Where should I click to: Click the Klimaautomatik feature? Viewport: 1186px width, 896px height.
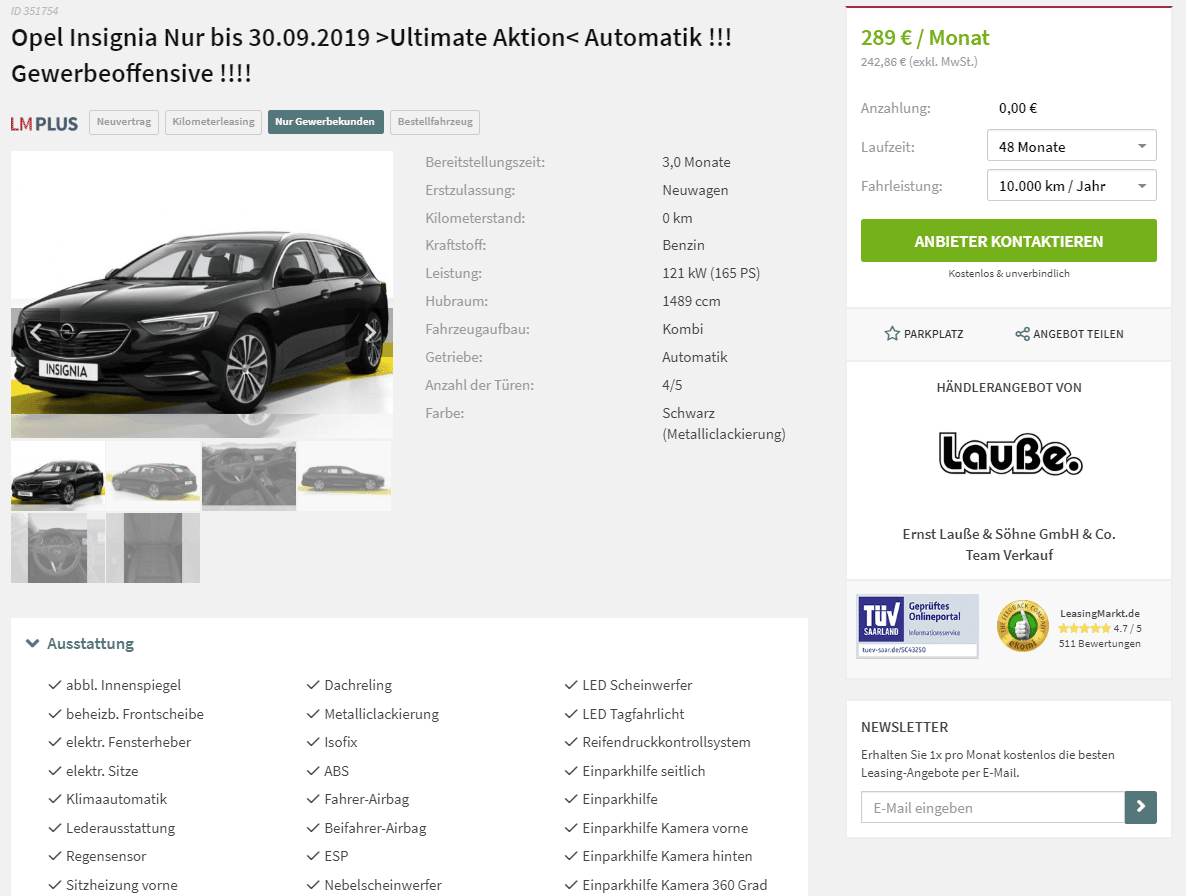pyautogui.click(x=116, y=798)
